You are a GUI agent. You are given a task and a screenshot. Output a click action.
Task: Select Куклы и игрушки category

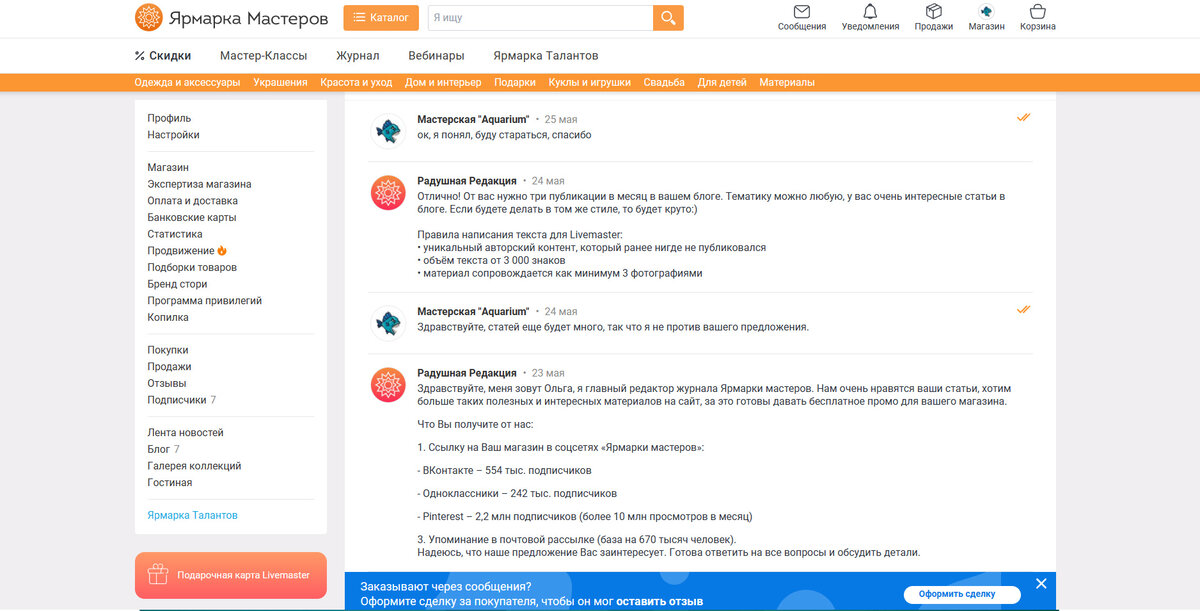[x=589, y=82]
